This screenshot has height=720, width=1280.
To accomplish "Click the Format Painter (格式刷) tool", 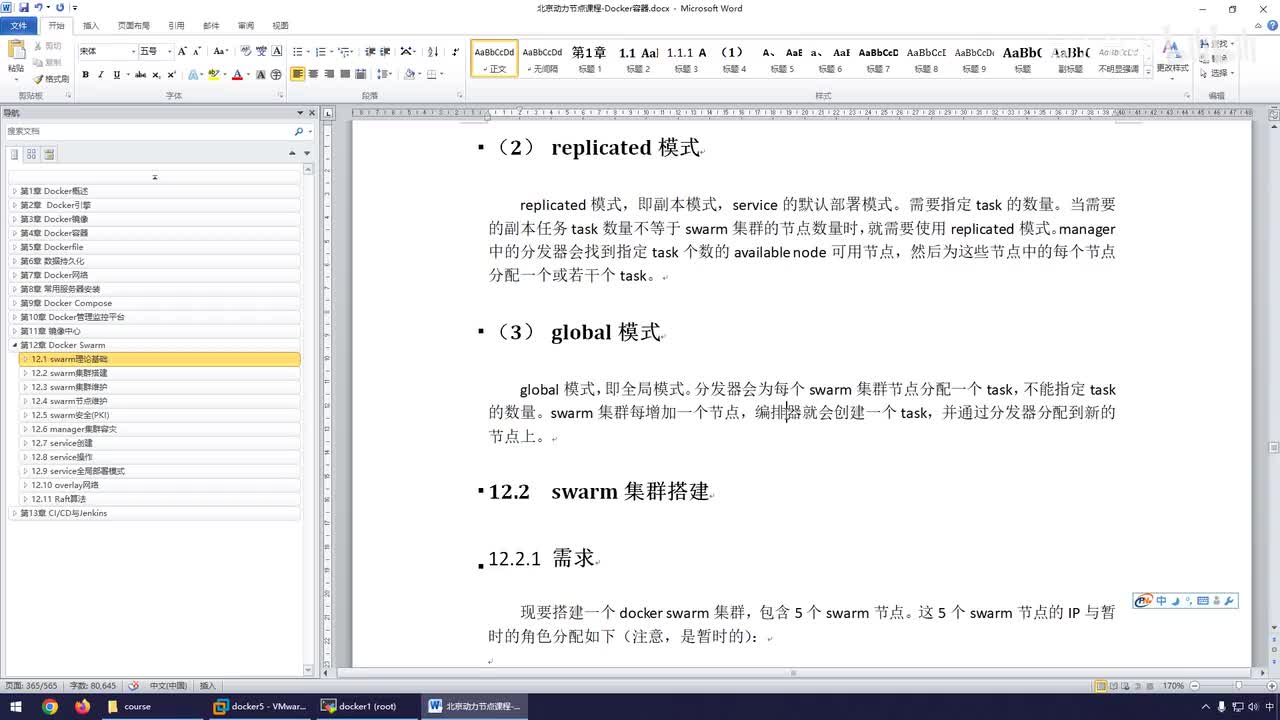I will pyautogui.click(x=51, y=79).
